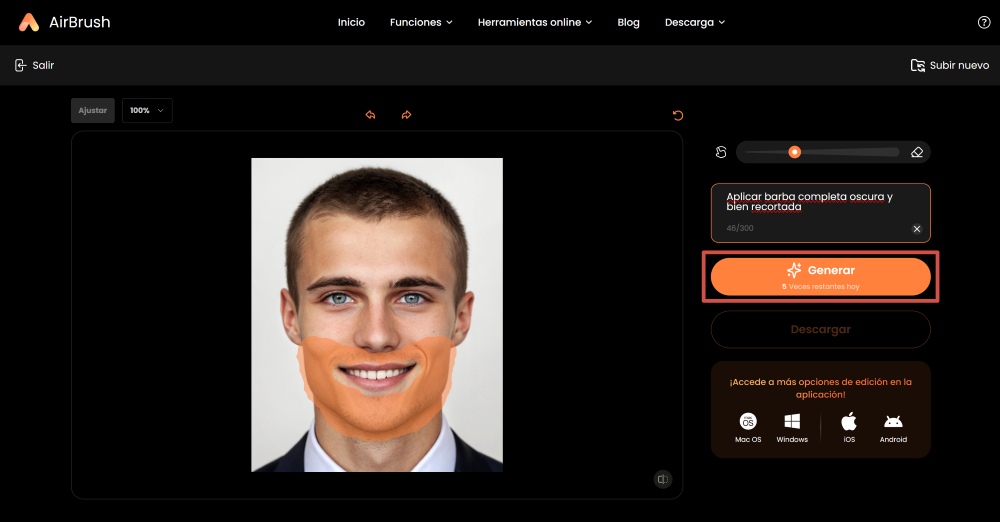Undo the last brush stroke
The height and width of the screenshot is (522, 1000).
[x=370, y=115]
